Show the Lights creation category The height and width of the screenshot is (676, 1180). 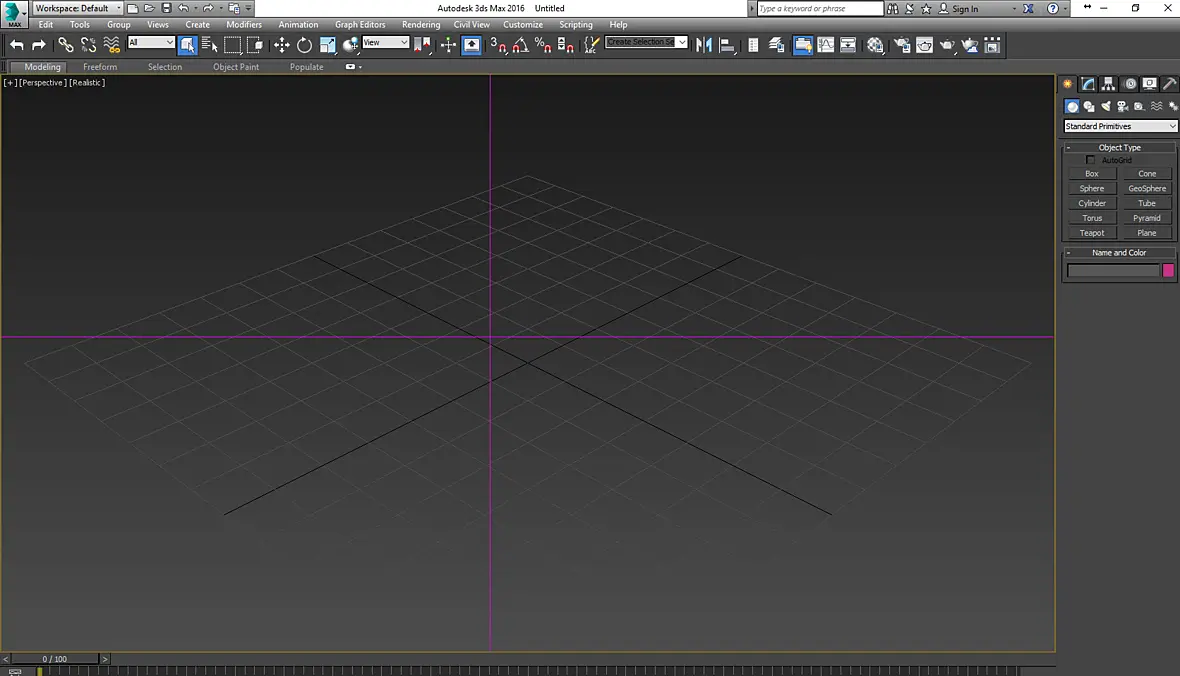(x=1105, y=106)
